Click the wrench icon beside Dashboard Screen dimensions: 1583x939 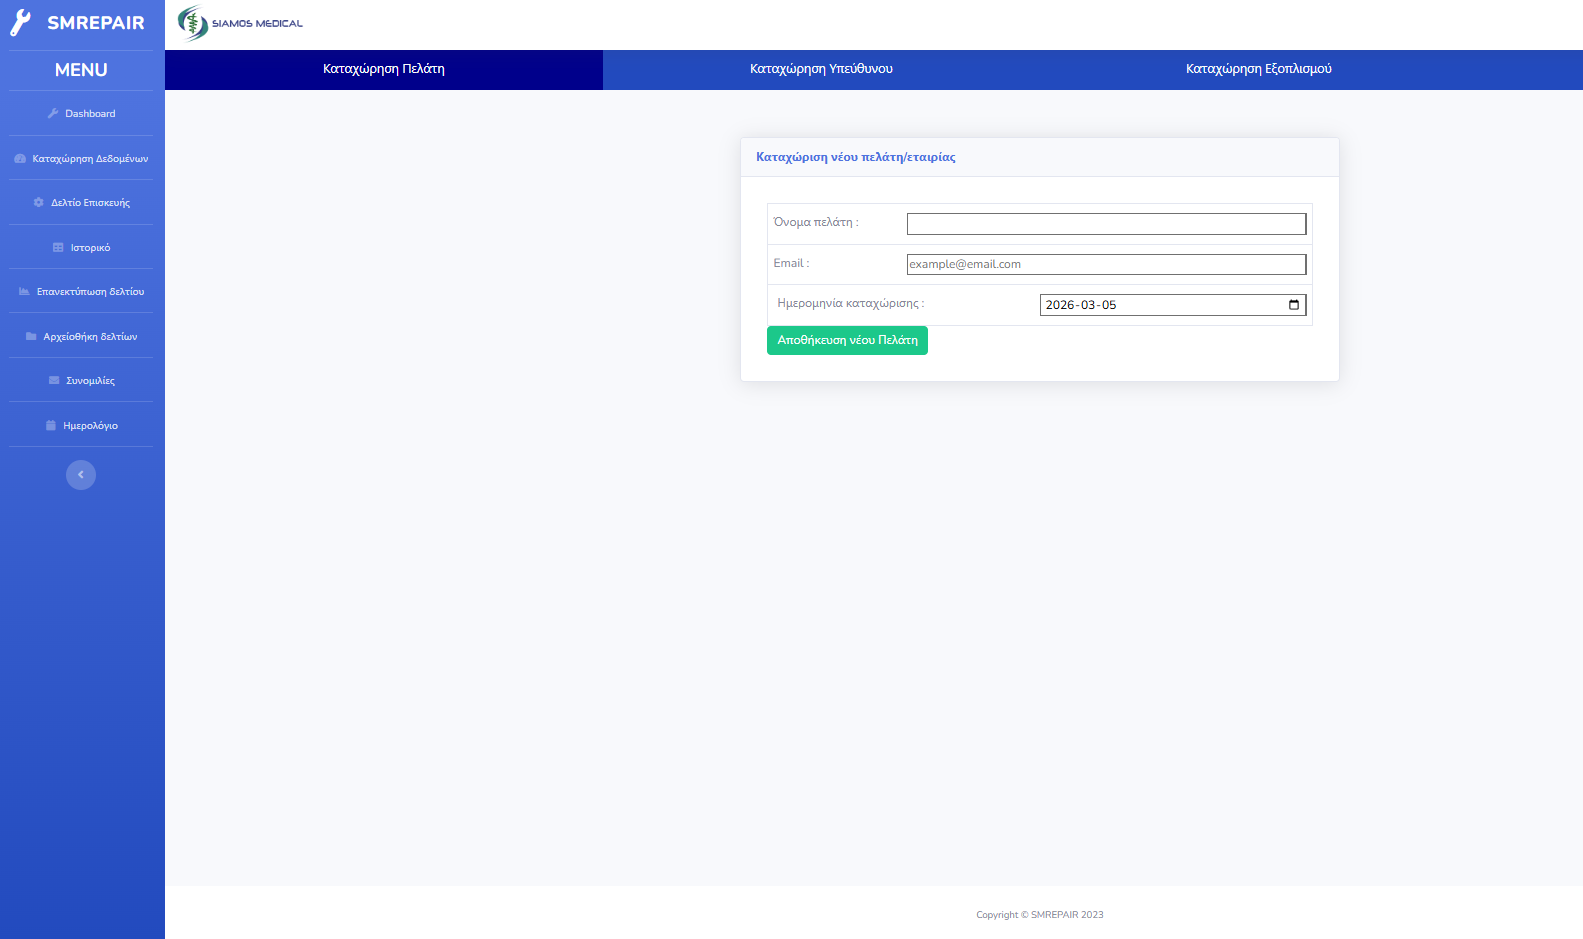(53, 114)
